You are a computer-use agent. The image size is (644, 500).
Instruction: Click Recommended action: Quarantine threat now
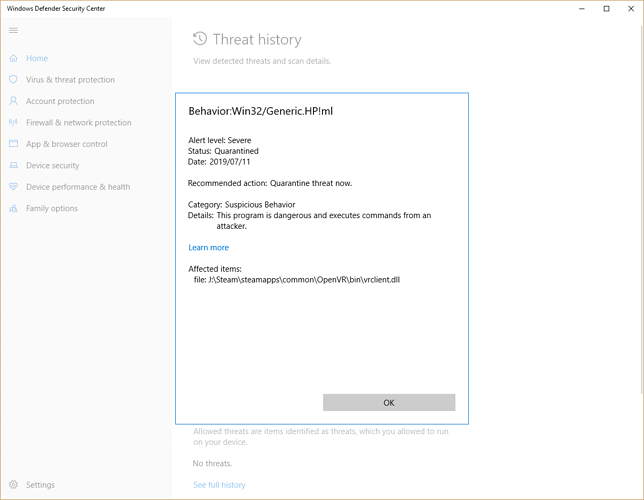[x=270, y=183]
